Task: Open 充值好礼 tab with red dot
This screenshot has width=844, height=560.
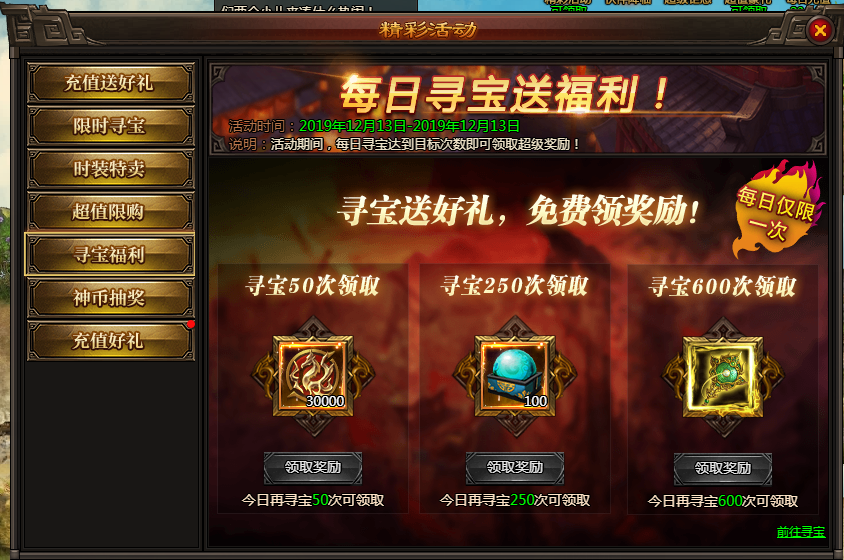Action: pos(110,341)
